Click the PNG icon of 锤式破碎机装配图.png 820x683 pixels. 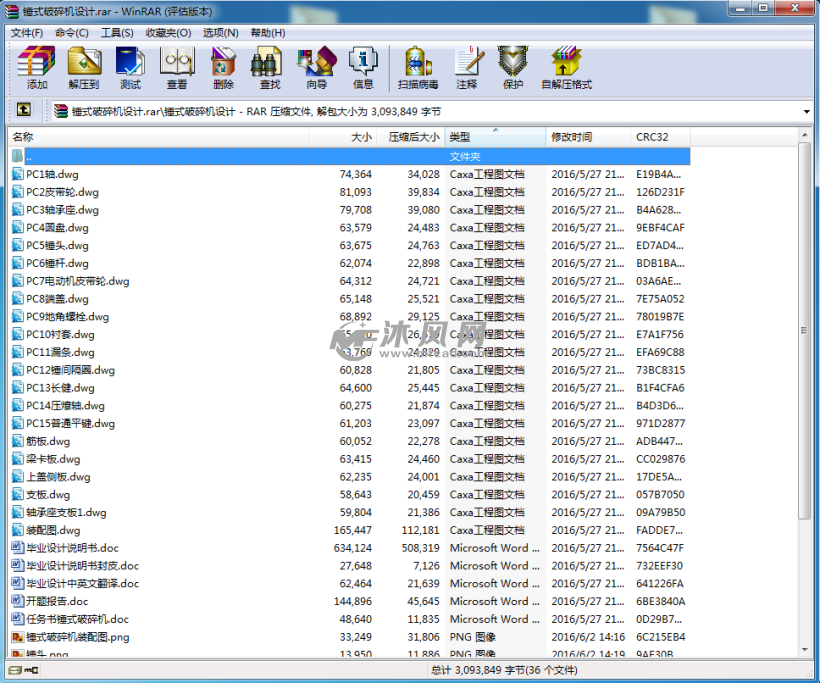pyautogui.click(x=18, y=636)
